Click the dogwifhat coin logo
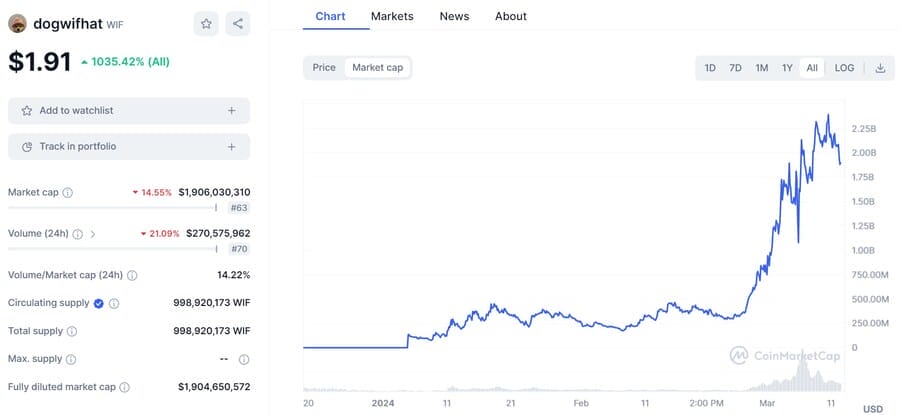The height and width of the screenshot is (415, 900). (17, 23)
